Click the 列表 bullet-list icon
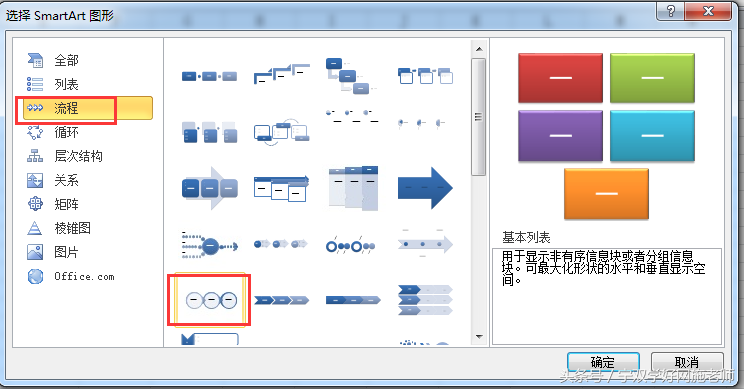The height and width of the screenshot is (389, 744). coord(35,84)
